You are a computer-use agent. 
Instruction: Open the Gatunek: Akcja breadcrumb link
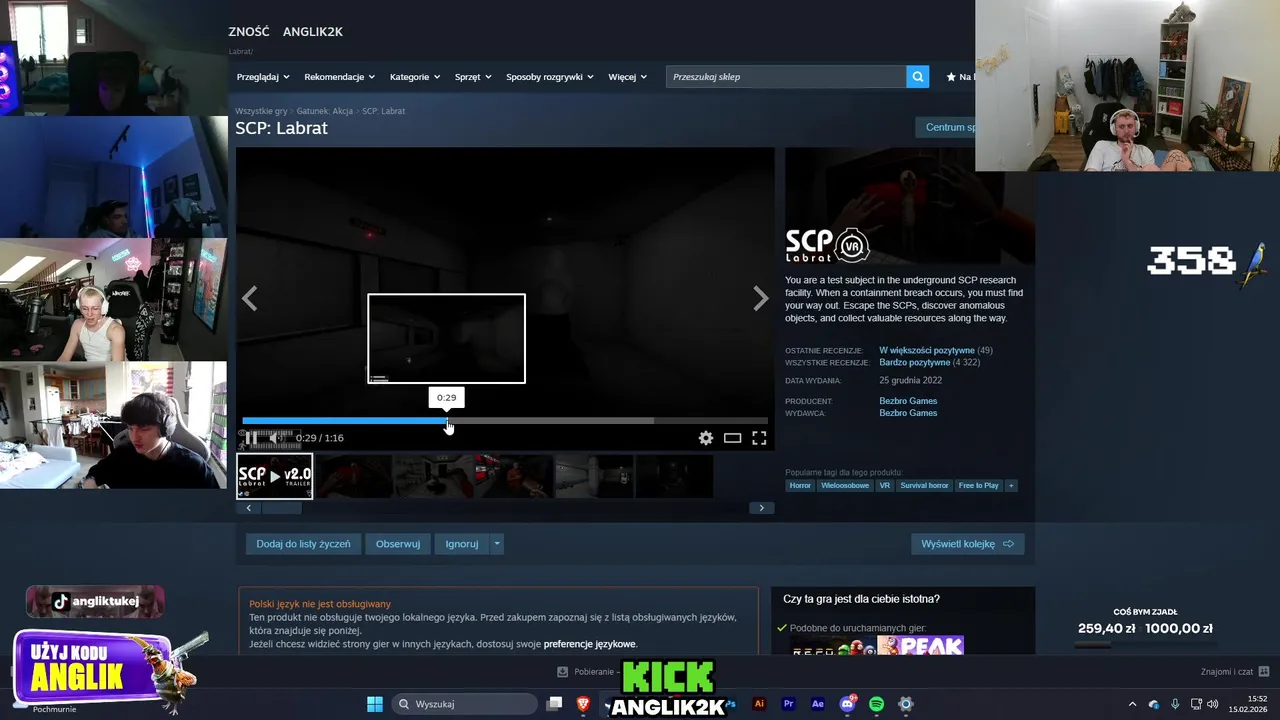click(x=325, y=111)
